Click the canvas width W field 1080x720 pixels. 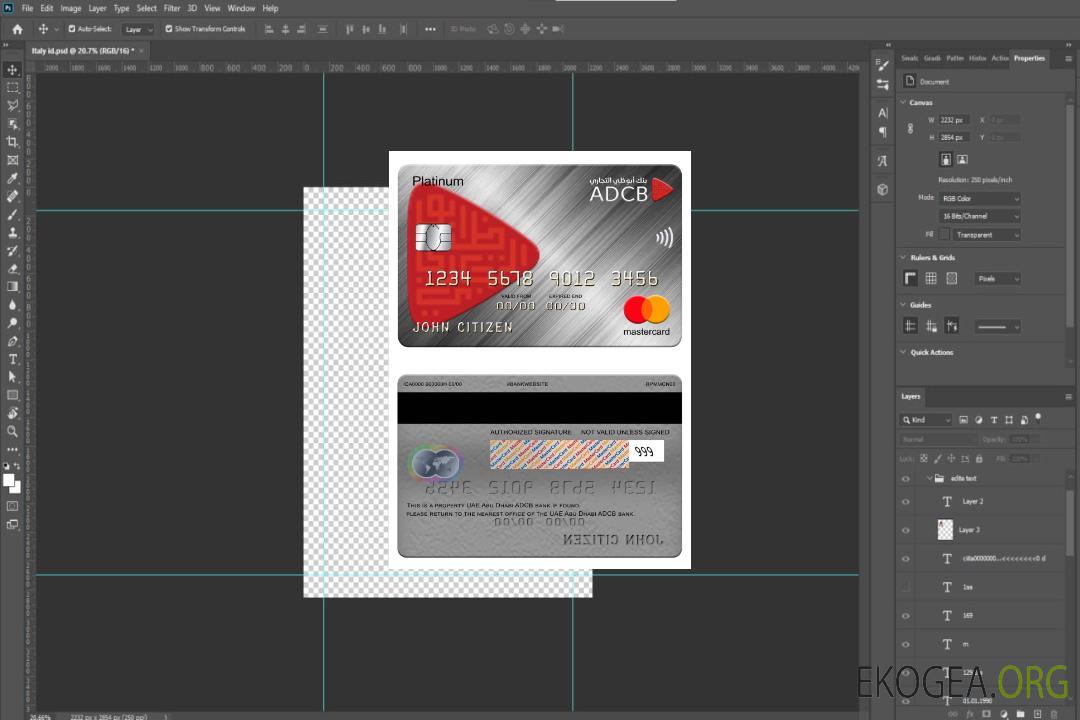tap(954, 120)
